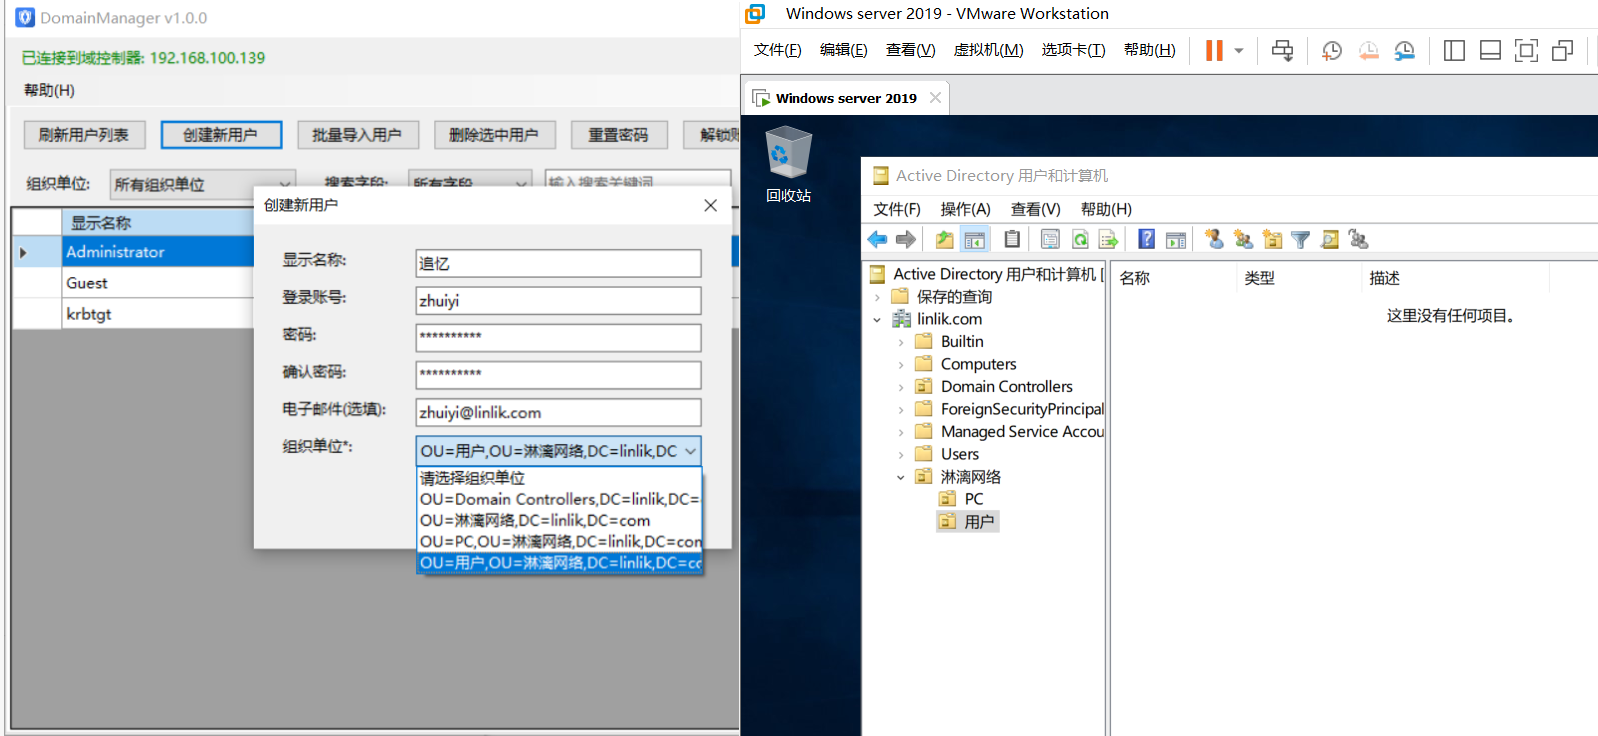Export list from AD toolbar
Image resolution: width=1598 pixels, height=736 pixels.
pos(1108,239)
